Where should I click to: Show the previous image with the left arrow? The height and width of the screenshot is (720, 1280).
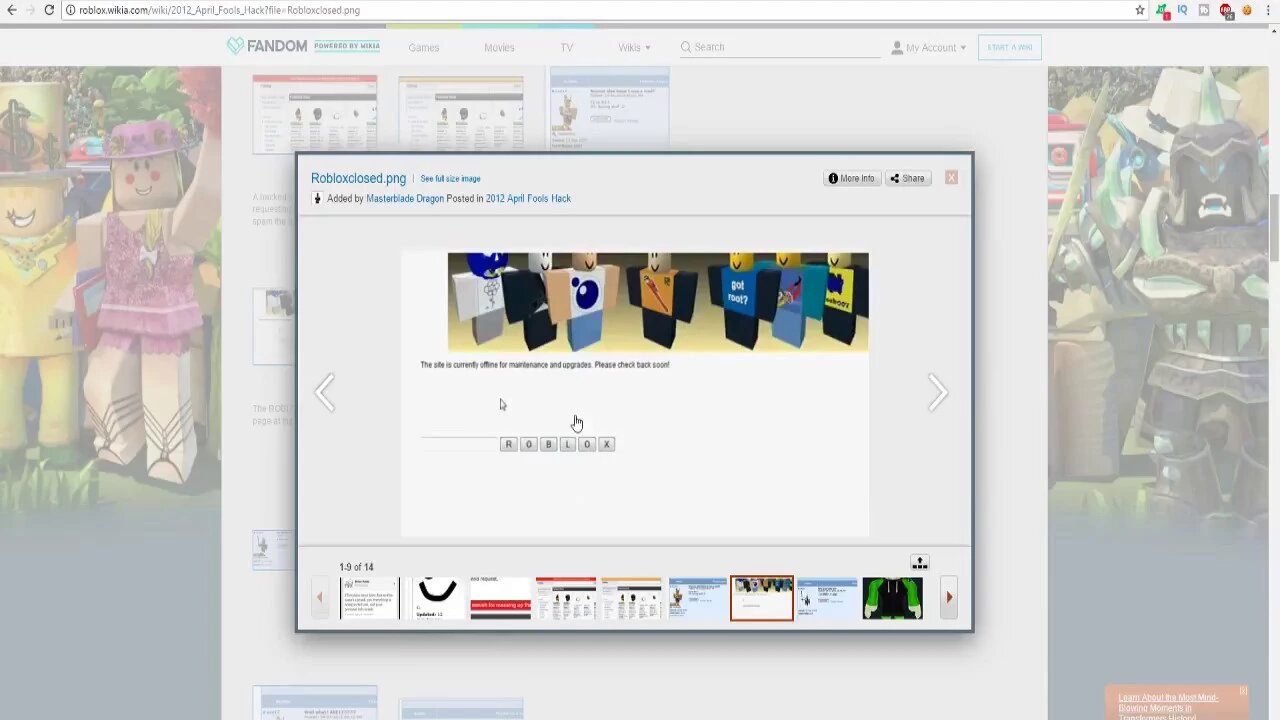point(325,393)
